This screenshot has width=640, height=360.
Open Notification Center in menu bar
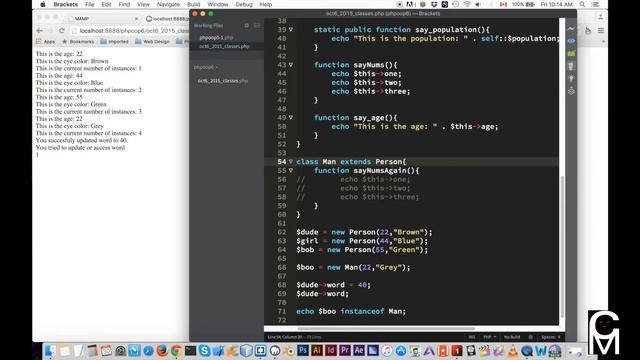595,4
